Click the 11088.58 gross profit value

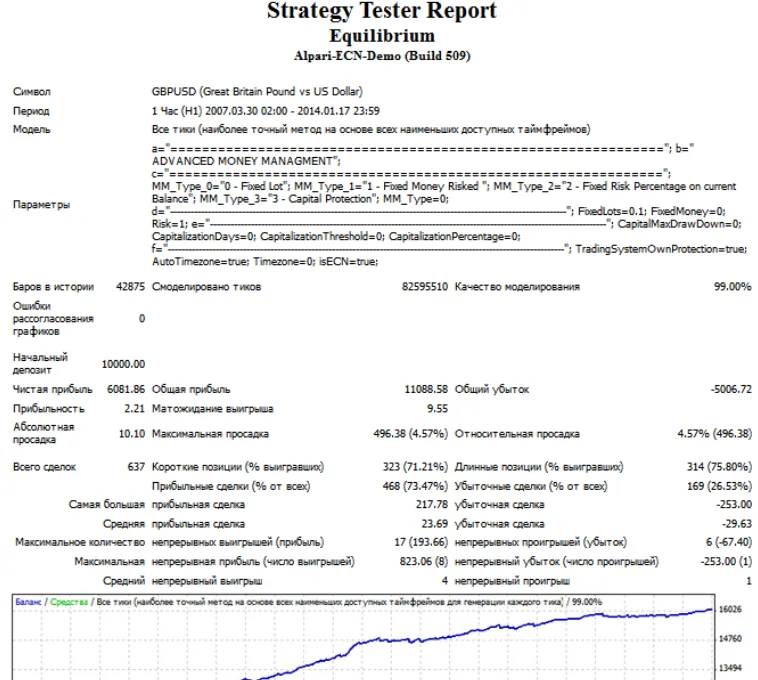[x=426, y=389]
